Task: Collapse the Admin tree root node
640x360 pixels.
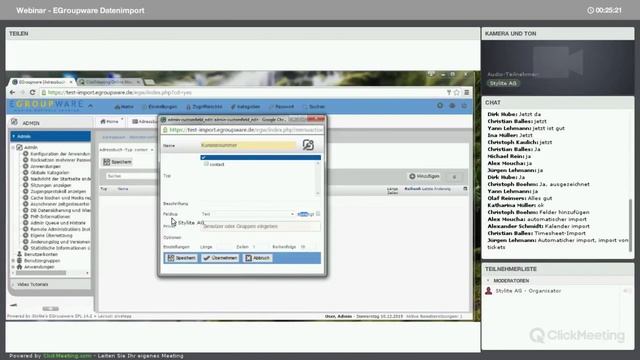Action: coord(13,147)
